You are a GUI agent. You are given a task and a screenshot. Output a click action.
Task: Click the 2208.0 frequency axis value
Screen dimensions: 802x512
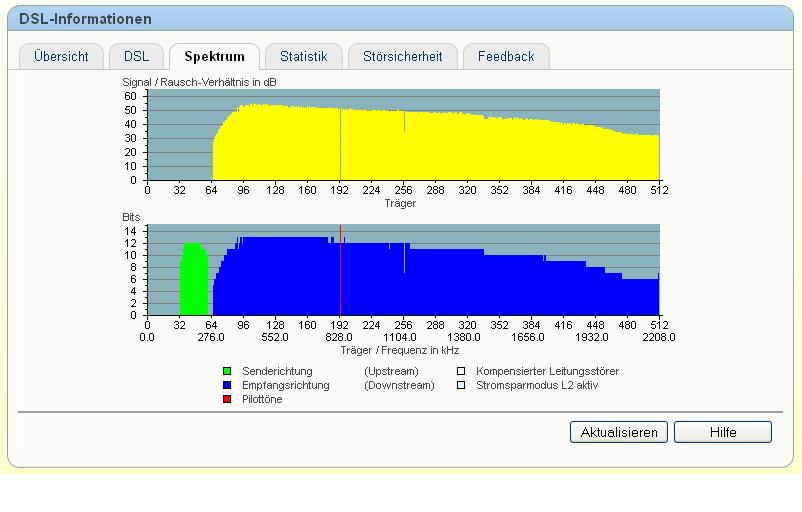(659, 338)
